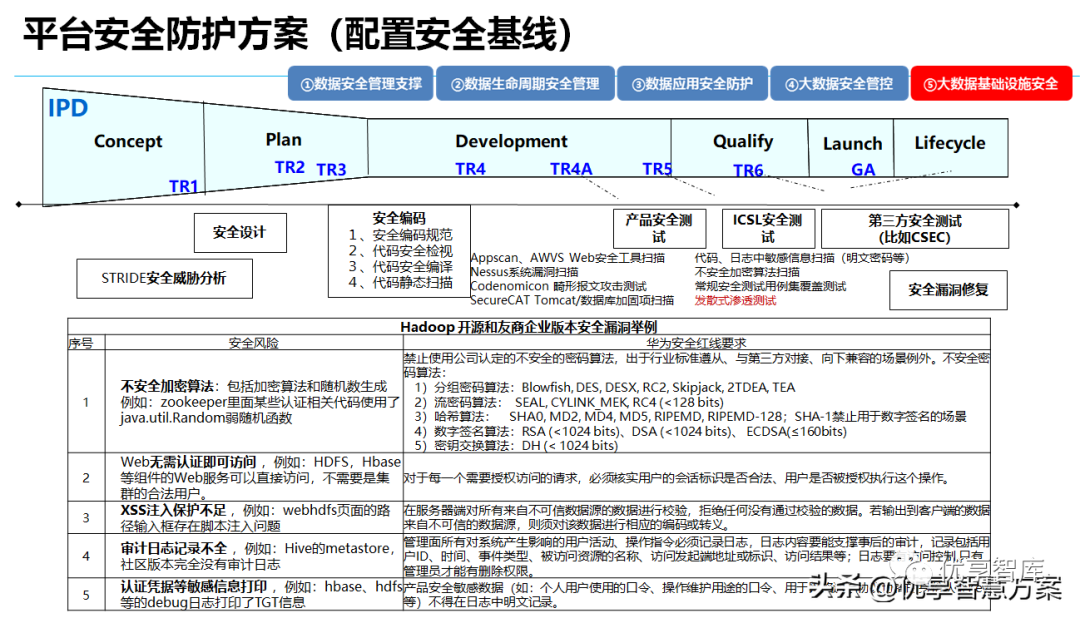Select the red ⑤大数据基础设施安全 tab
The height and width of the screenshot is (618, 1080).
pos(990,84)
